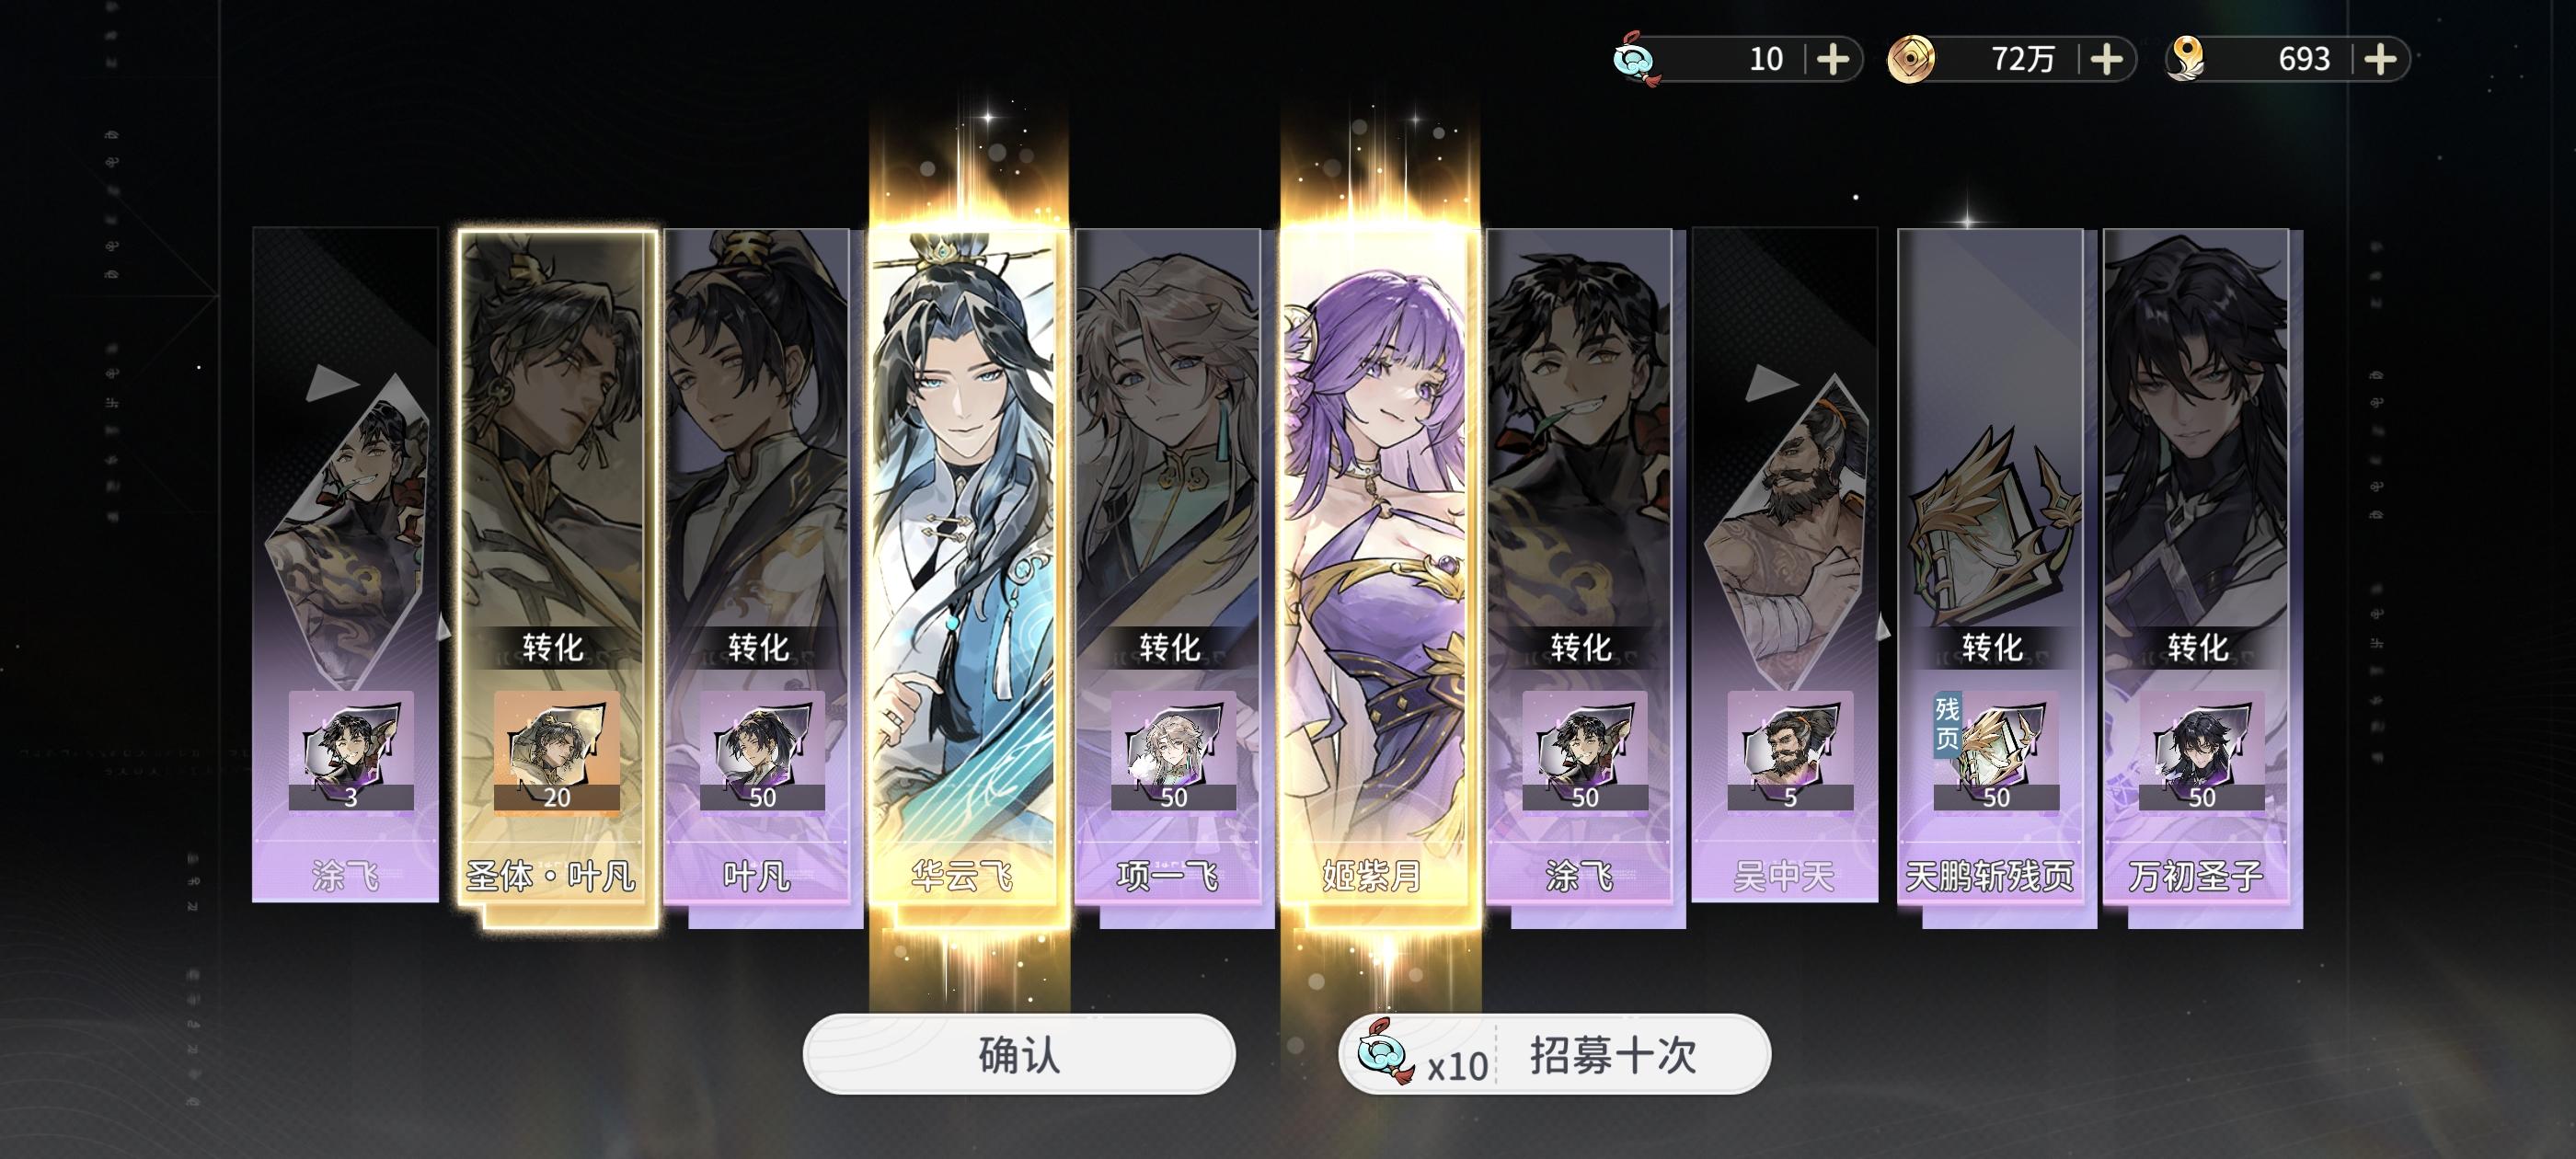Image resolution: width=2576 pixels, height=1159 pixels.
Task: View the 万初圣子 character card
Action: pyautogui.click(x=2196, y=567)
